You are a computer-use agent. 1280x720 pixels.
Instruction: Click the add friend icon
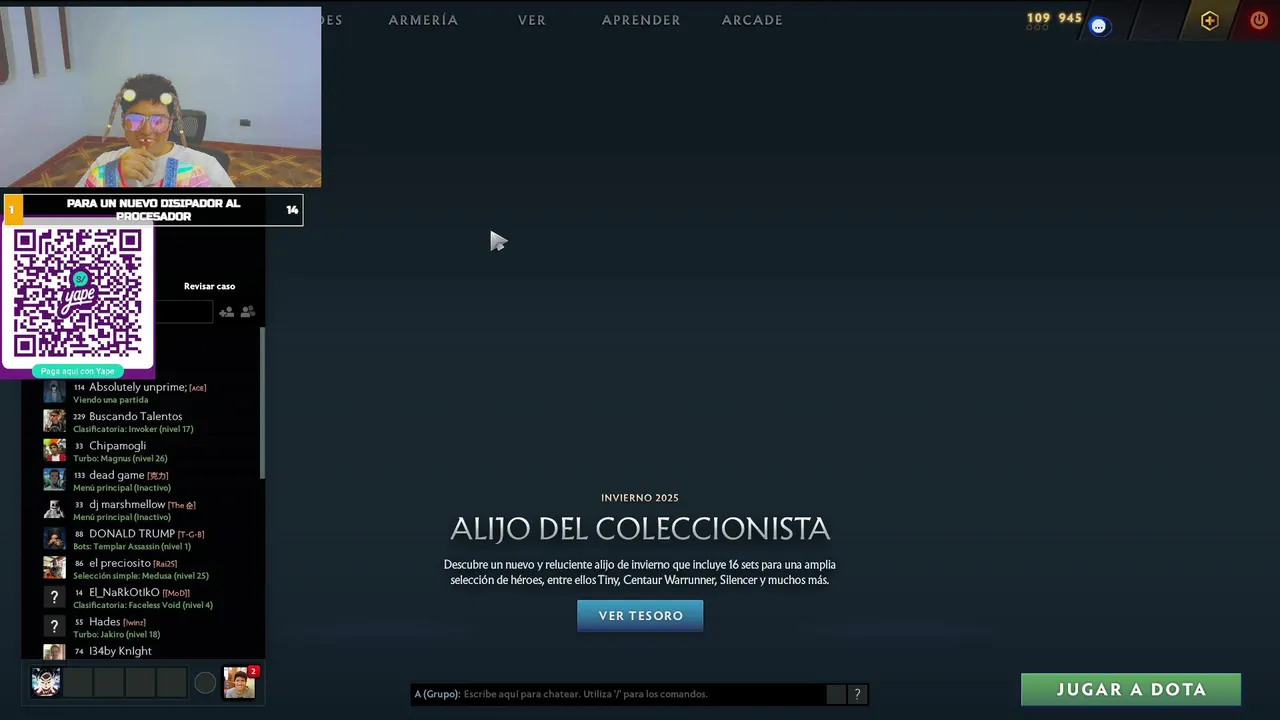tap(227, 312)
